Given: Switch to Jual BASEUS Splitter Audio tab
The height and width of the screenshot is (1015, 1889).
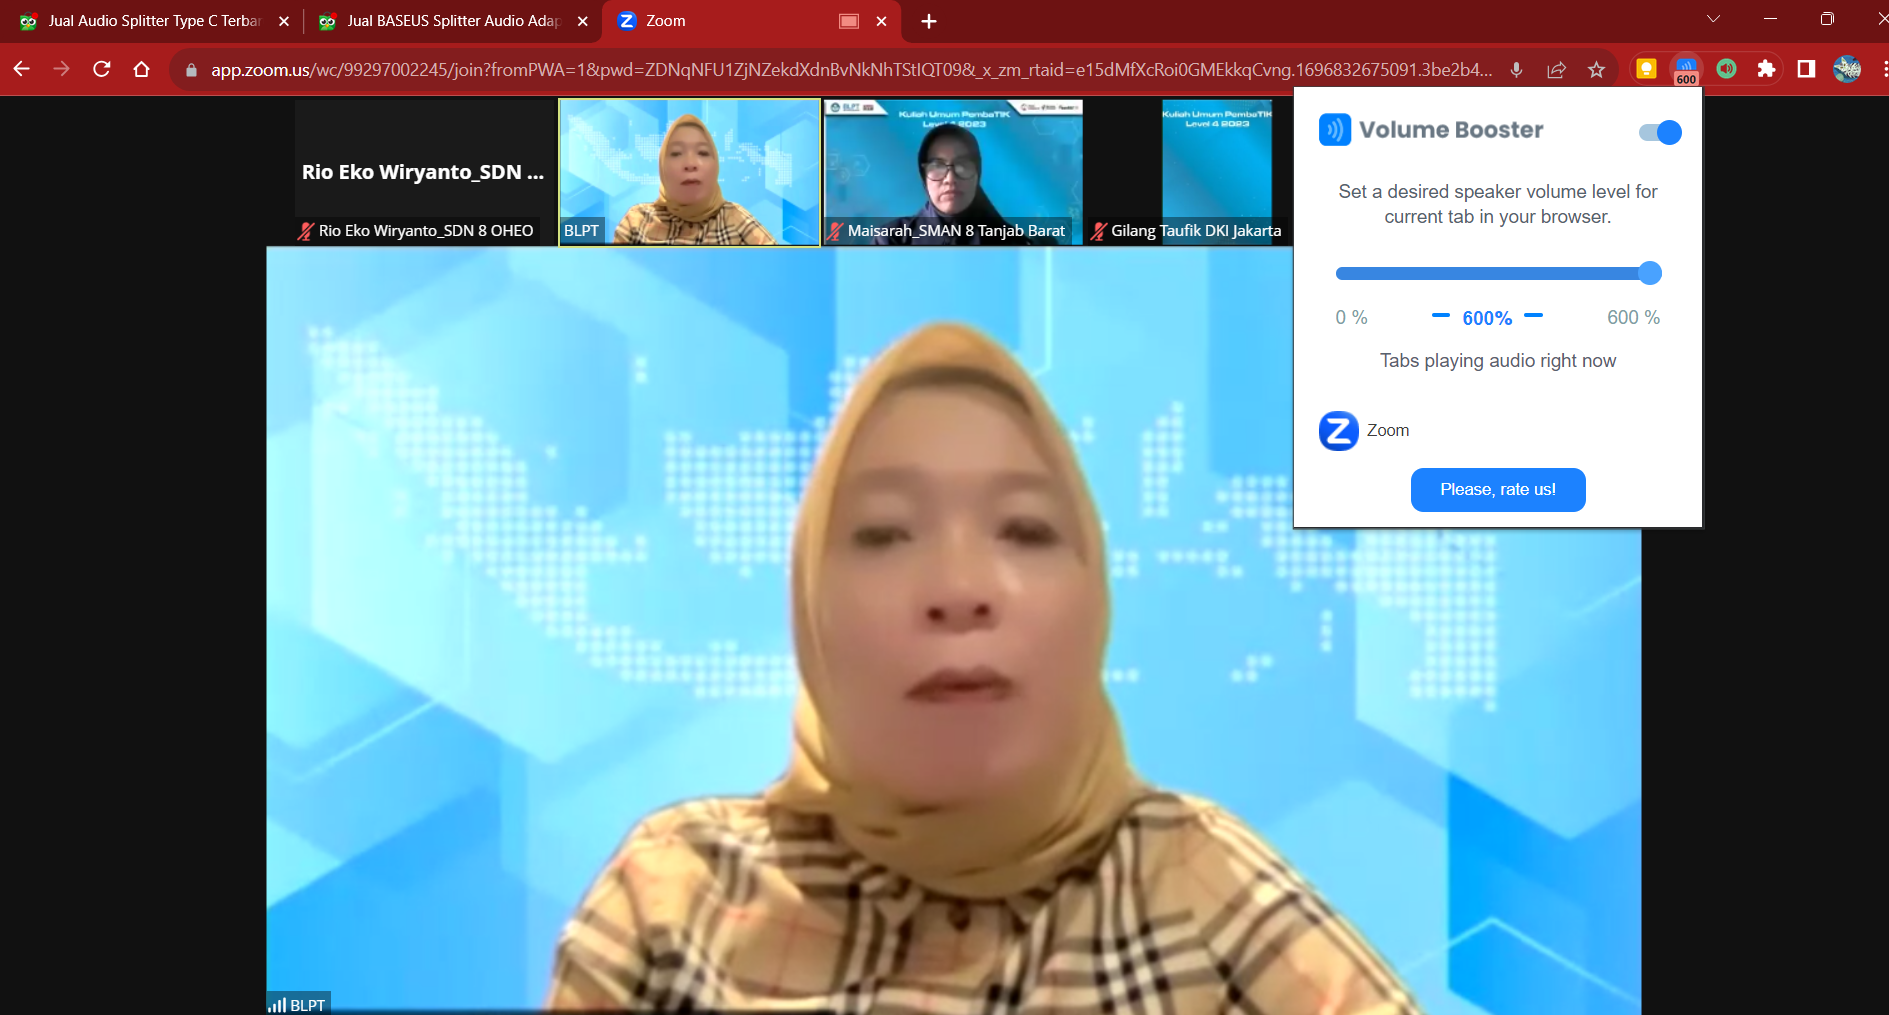Looking at the screenshot, I should click(452, 21).
